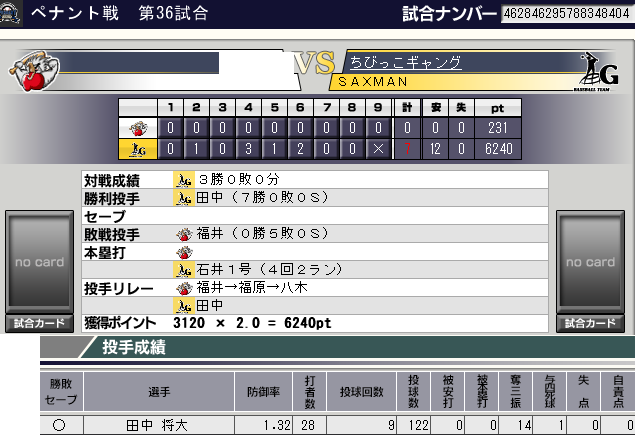
Task: Click the 6th inning score 2 cell
Action: coord(300,149)
